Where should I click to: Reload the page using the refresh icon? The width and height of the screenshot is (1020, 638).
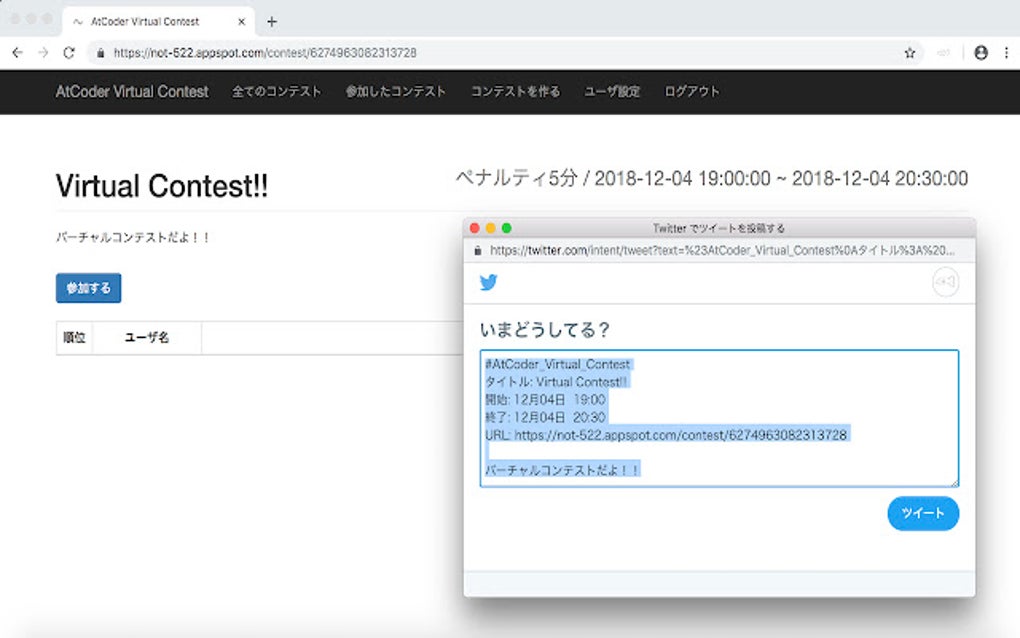(x=67, y=52)
